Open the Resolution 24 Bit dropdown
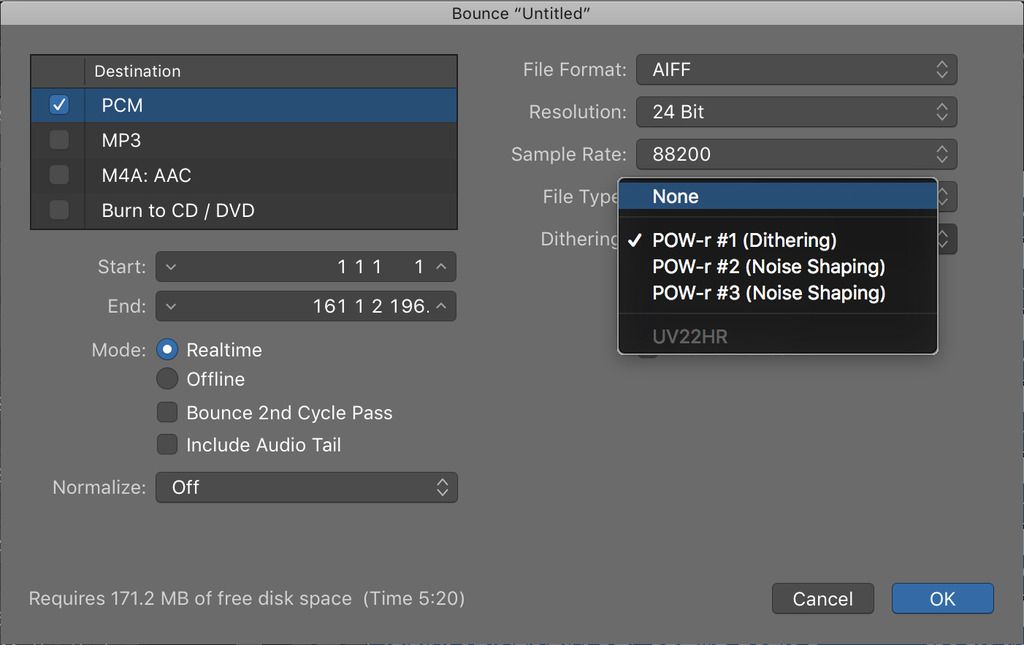This screenshot has width=1024, height=645. (796, 112)
